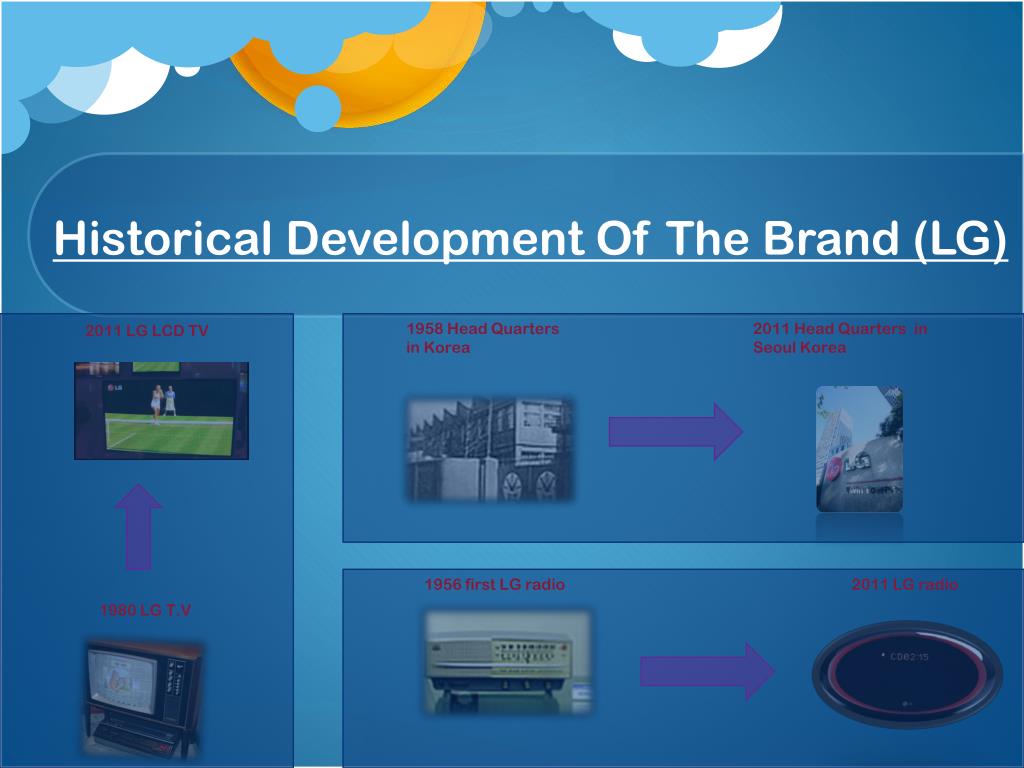1024x768 pixels.
Task: Select the 1956 first LG radio caption
Action: pos(494,584)
